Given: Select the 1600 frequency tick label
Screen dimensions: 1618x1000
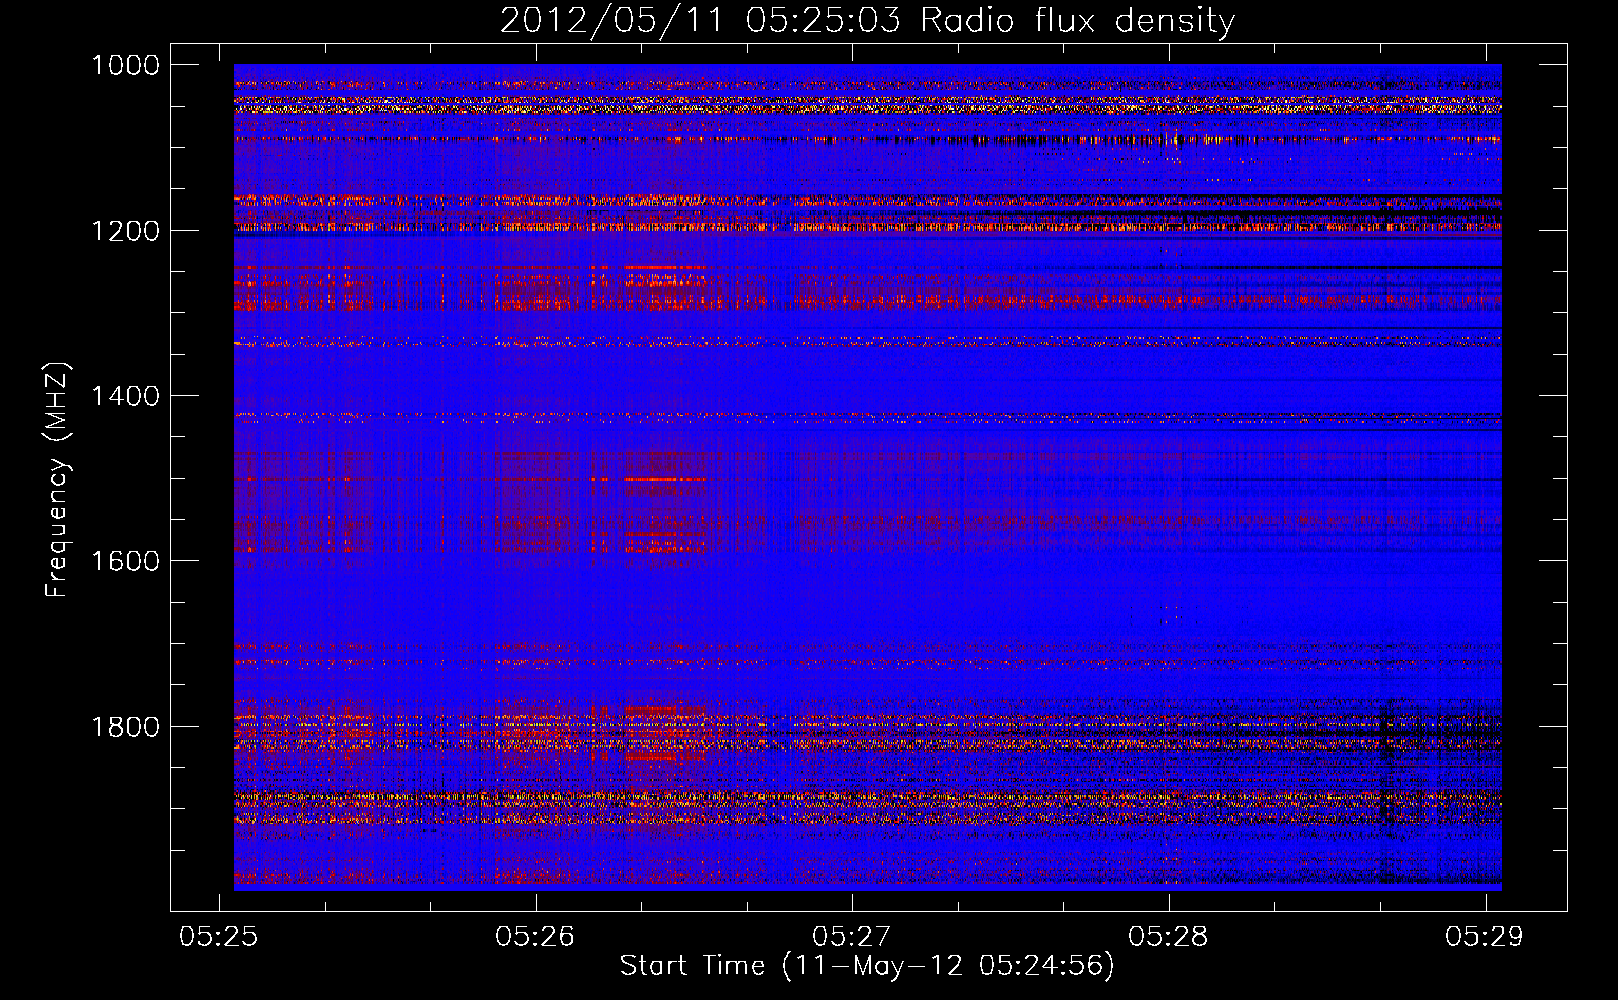Looking at the screenshot, I should click(125, 561).
